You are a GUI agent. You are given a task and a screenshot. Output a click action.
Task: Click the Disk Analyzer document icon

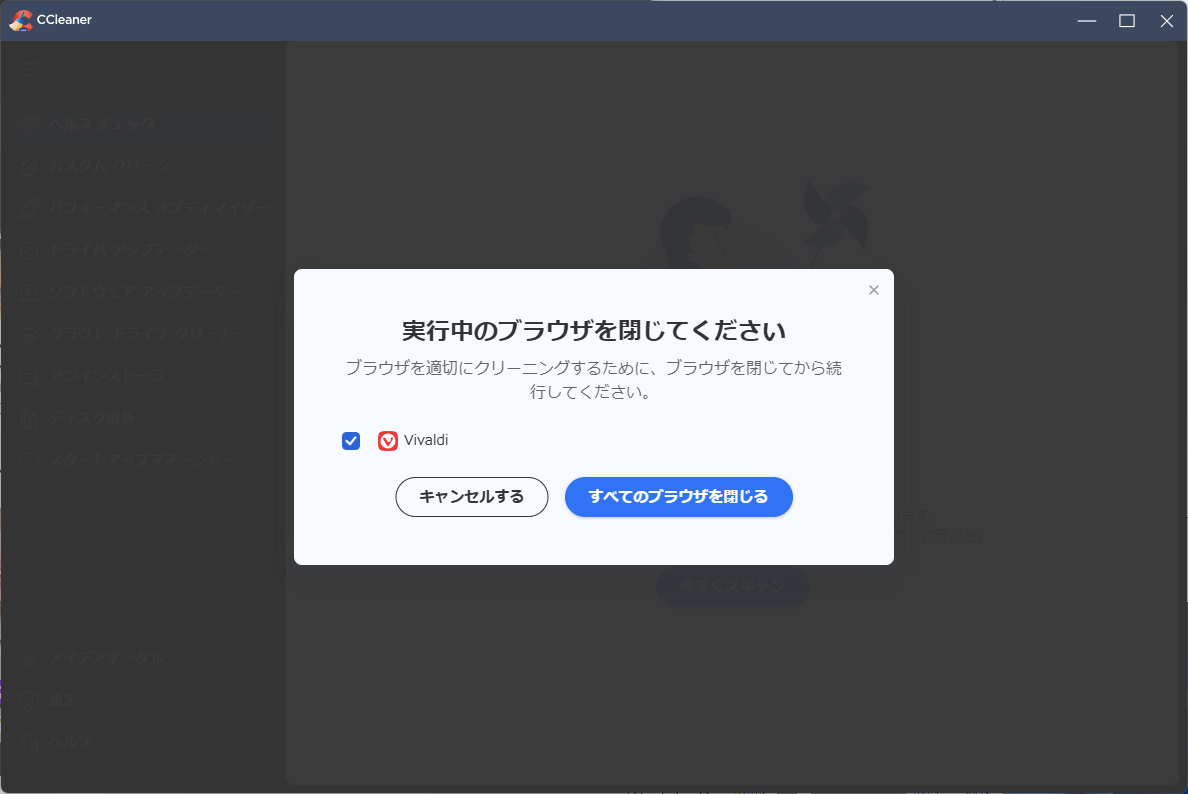28,417
